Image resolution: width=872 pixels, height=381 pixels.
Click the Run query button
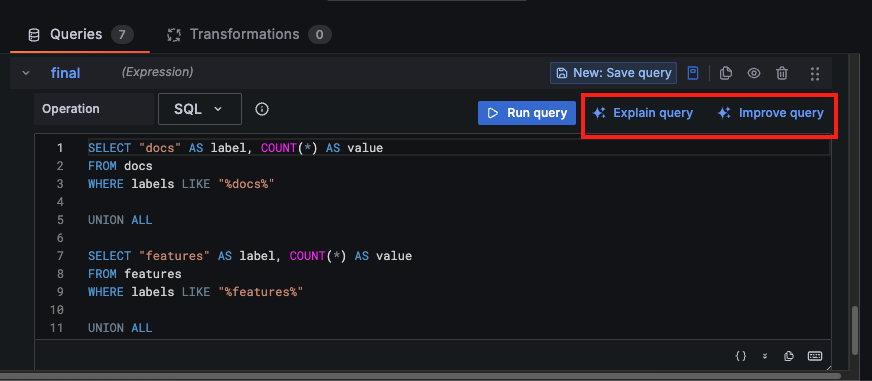527,113
